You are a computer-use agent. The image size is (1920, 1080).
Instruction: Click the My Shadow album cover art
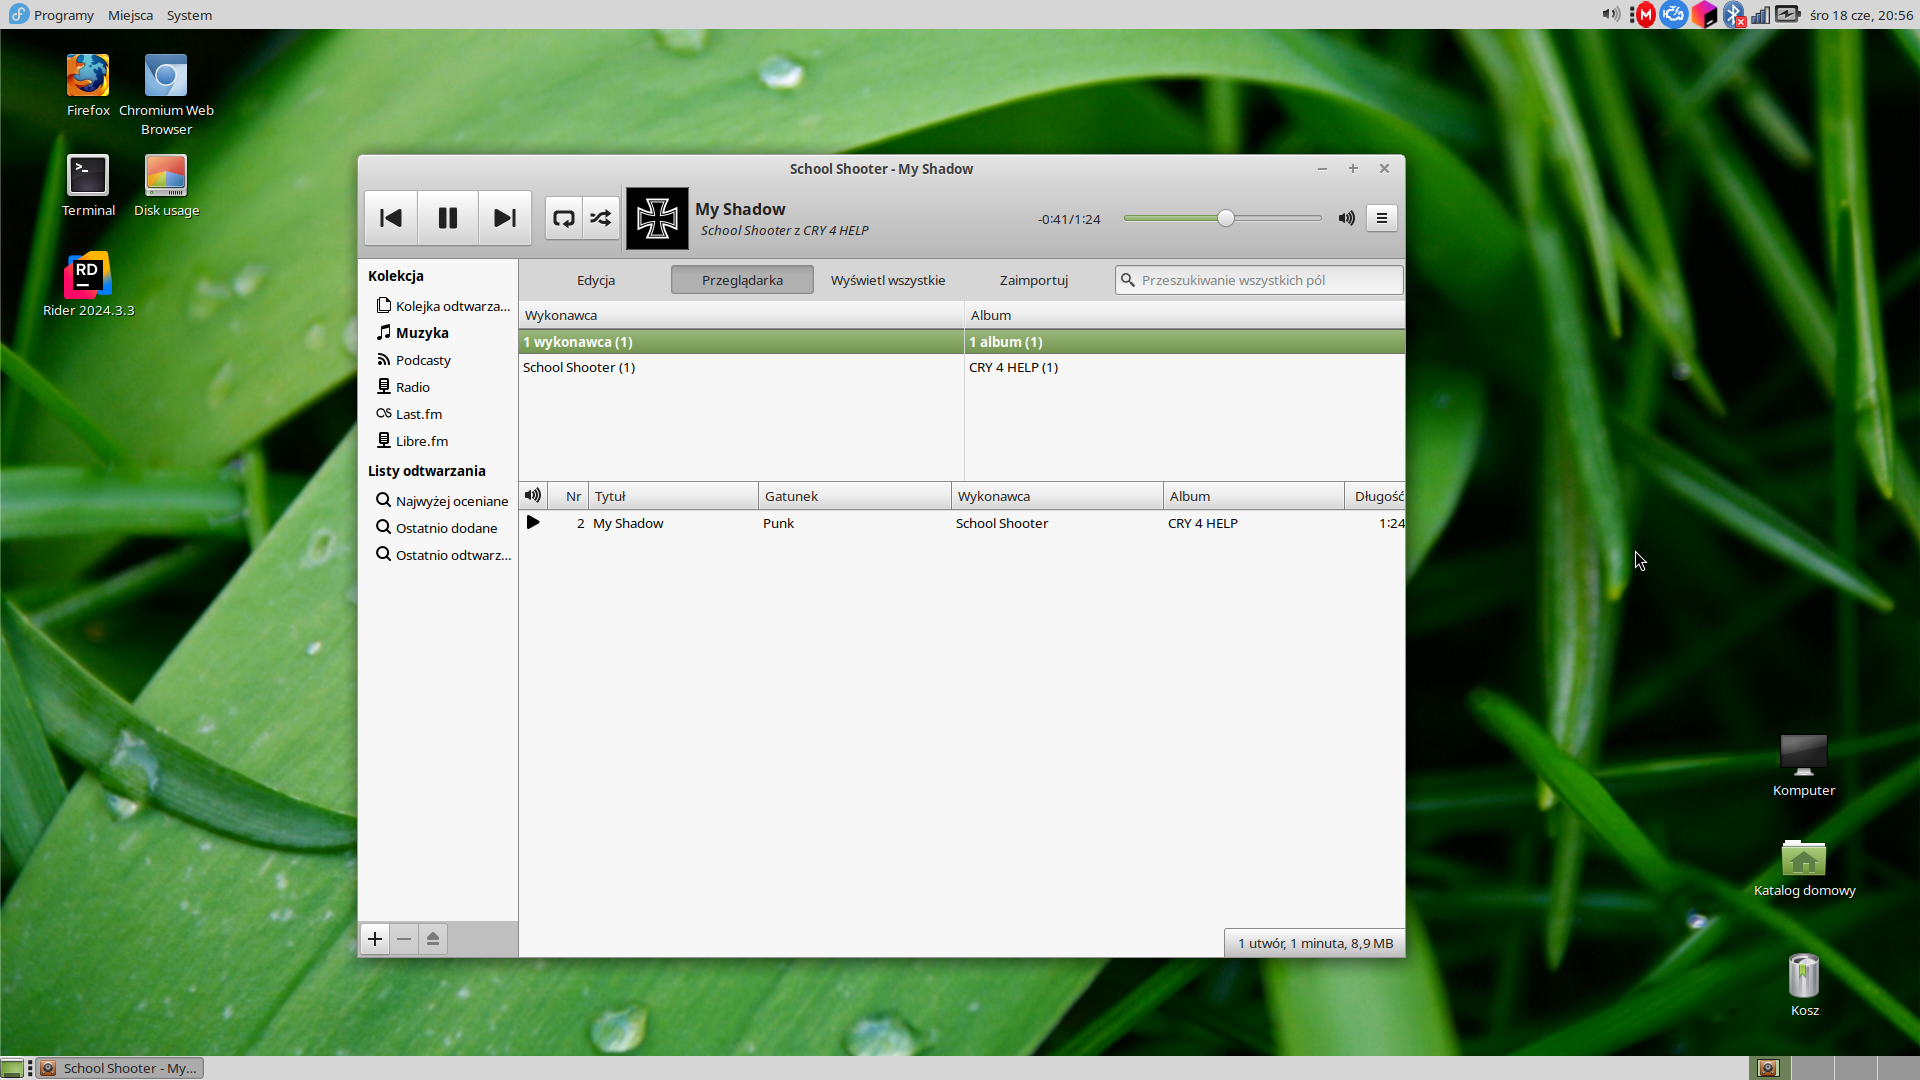click(x=657, y=218)
